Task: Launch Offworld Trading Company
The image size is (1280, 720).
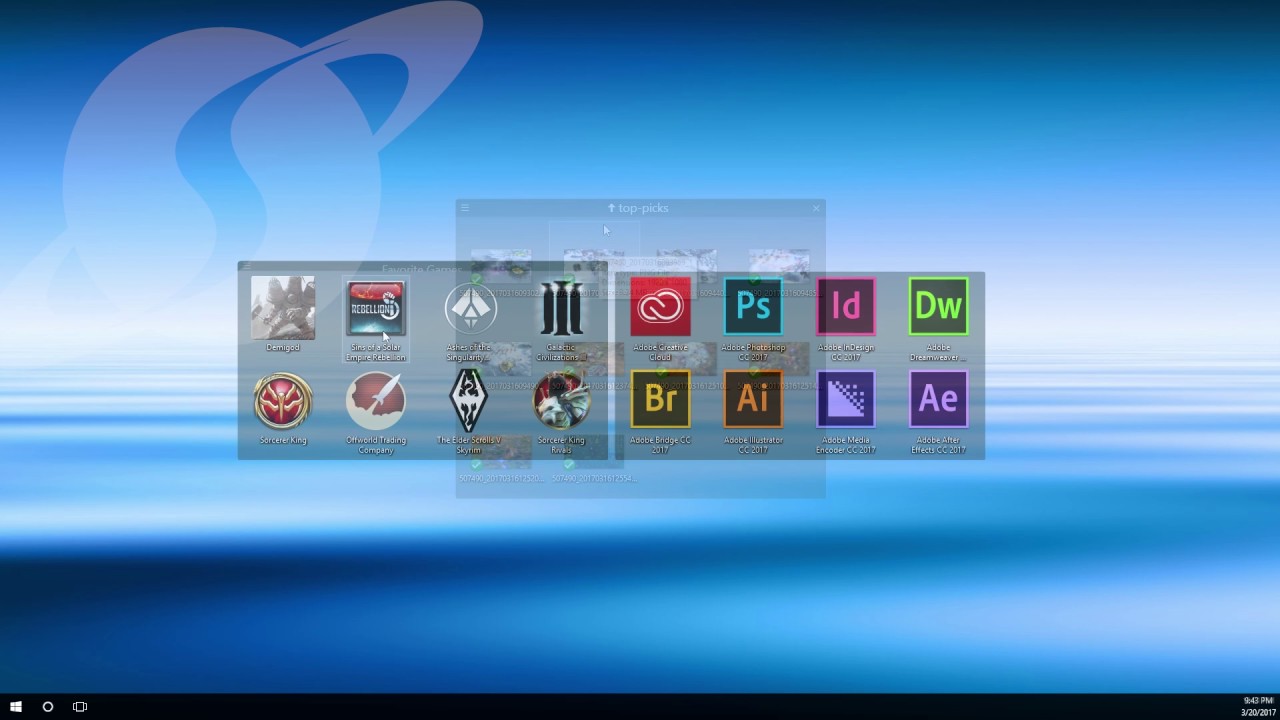Action: [375, 398]
